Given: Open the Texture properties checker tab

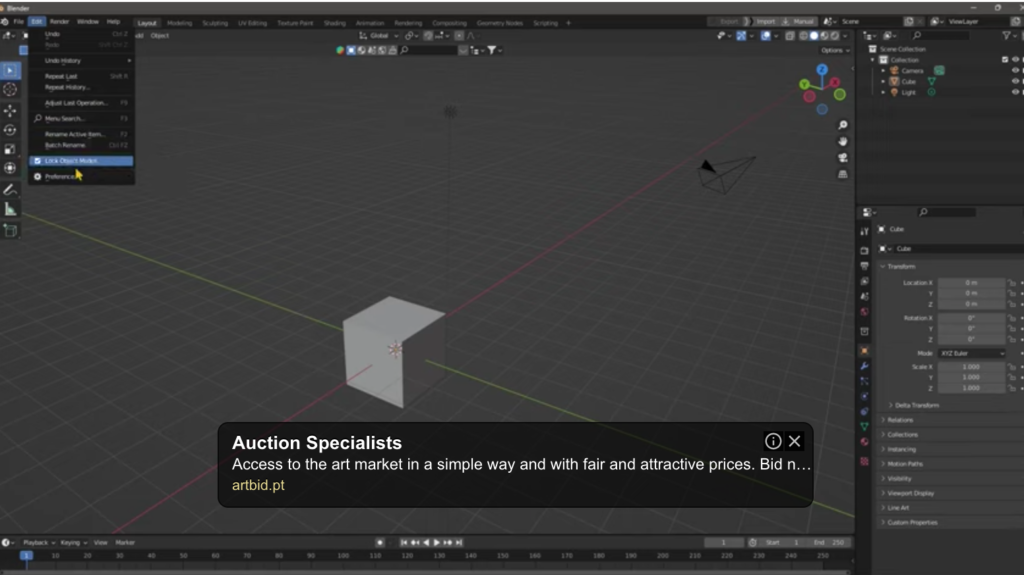Looking at the screenshot, I should (865, 461).
